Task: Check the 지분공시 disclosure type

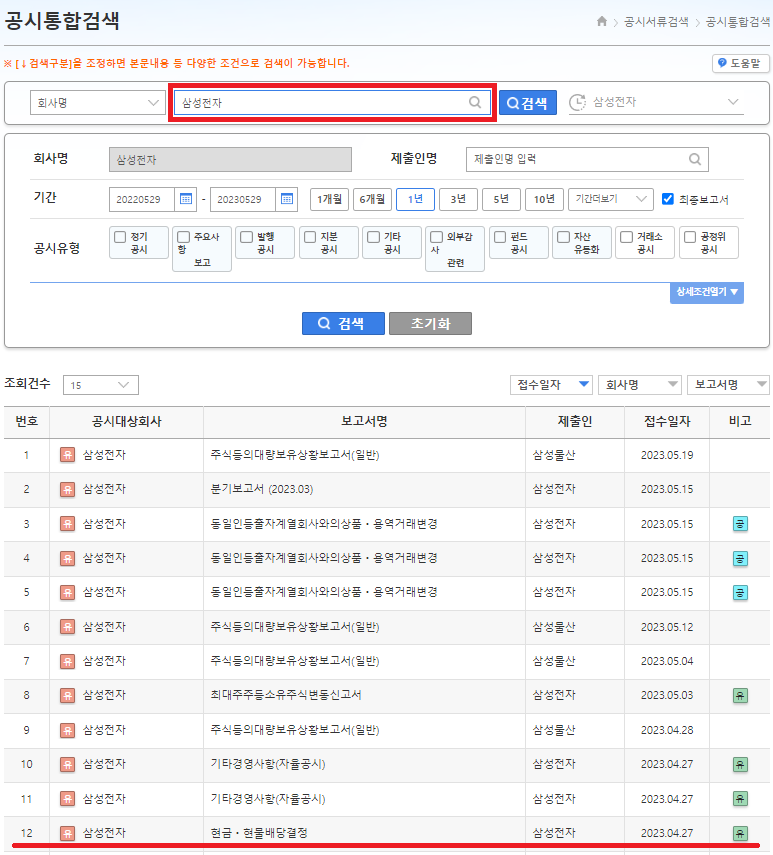Action: coord(310,237)
